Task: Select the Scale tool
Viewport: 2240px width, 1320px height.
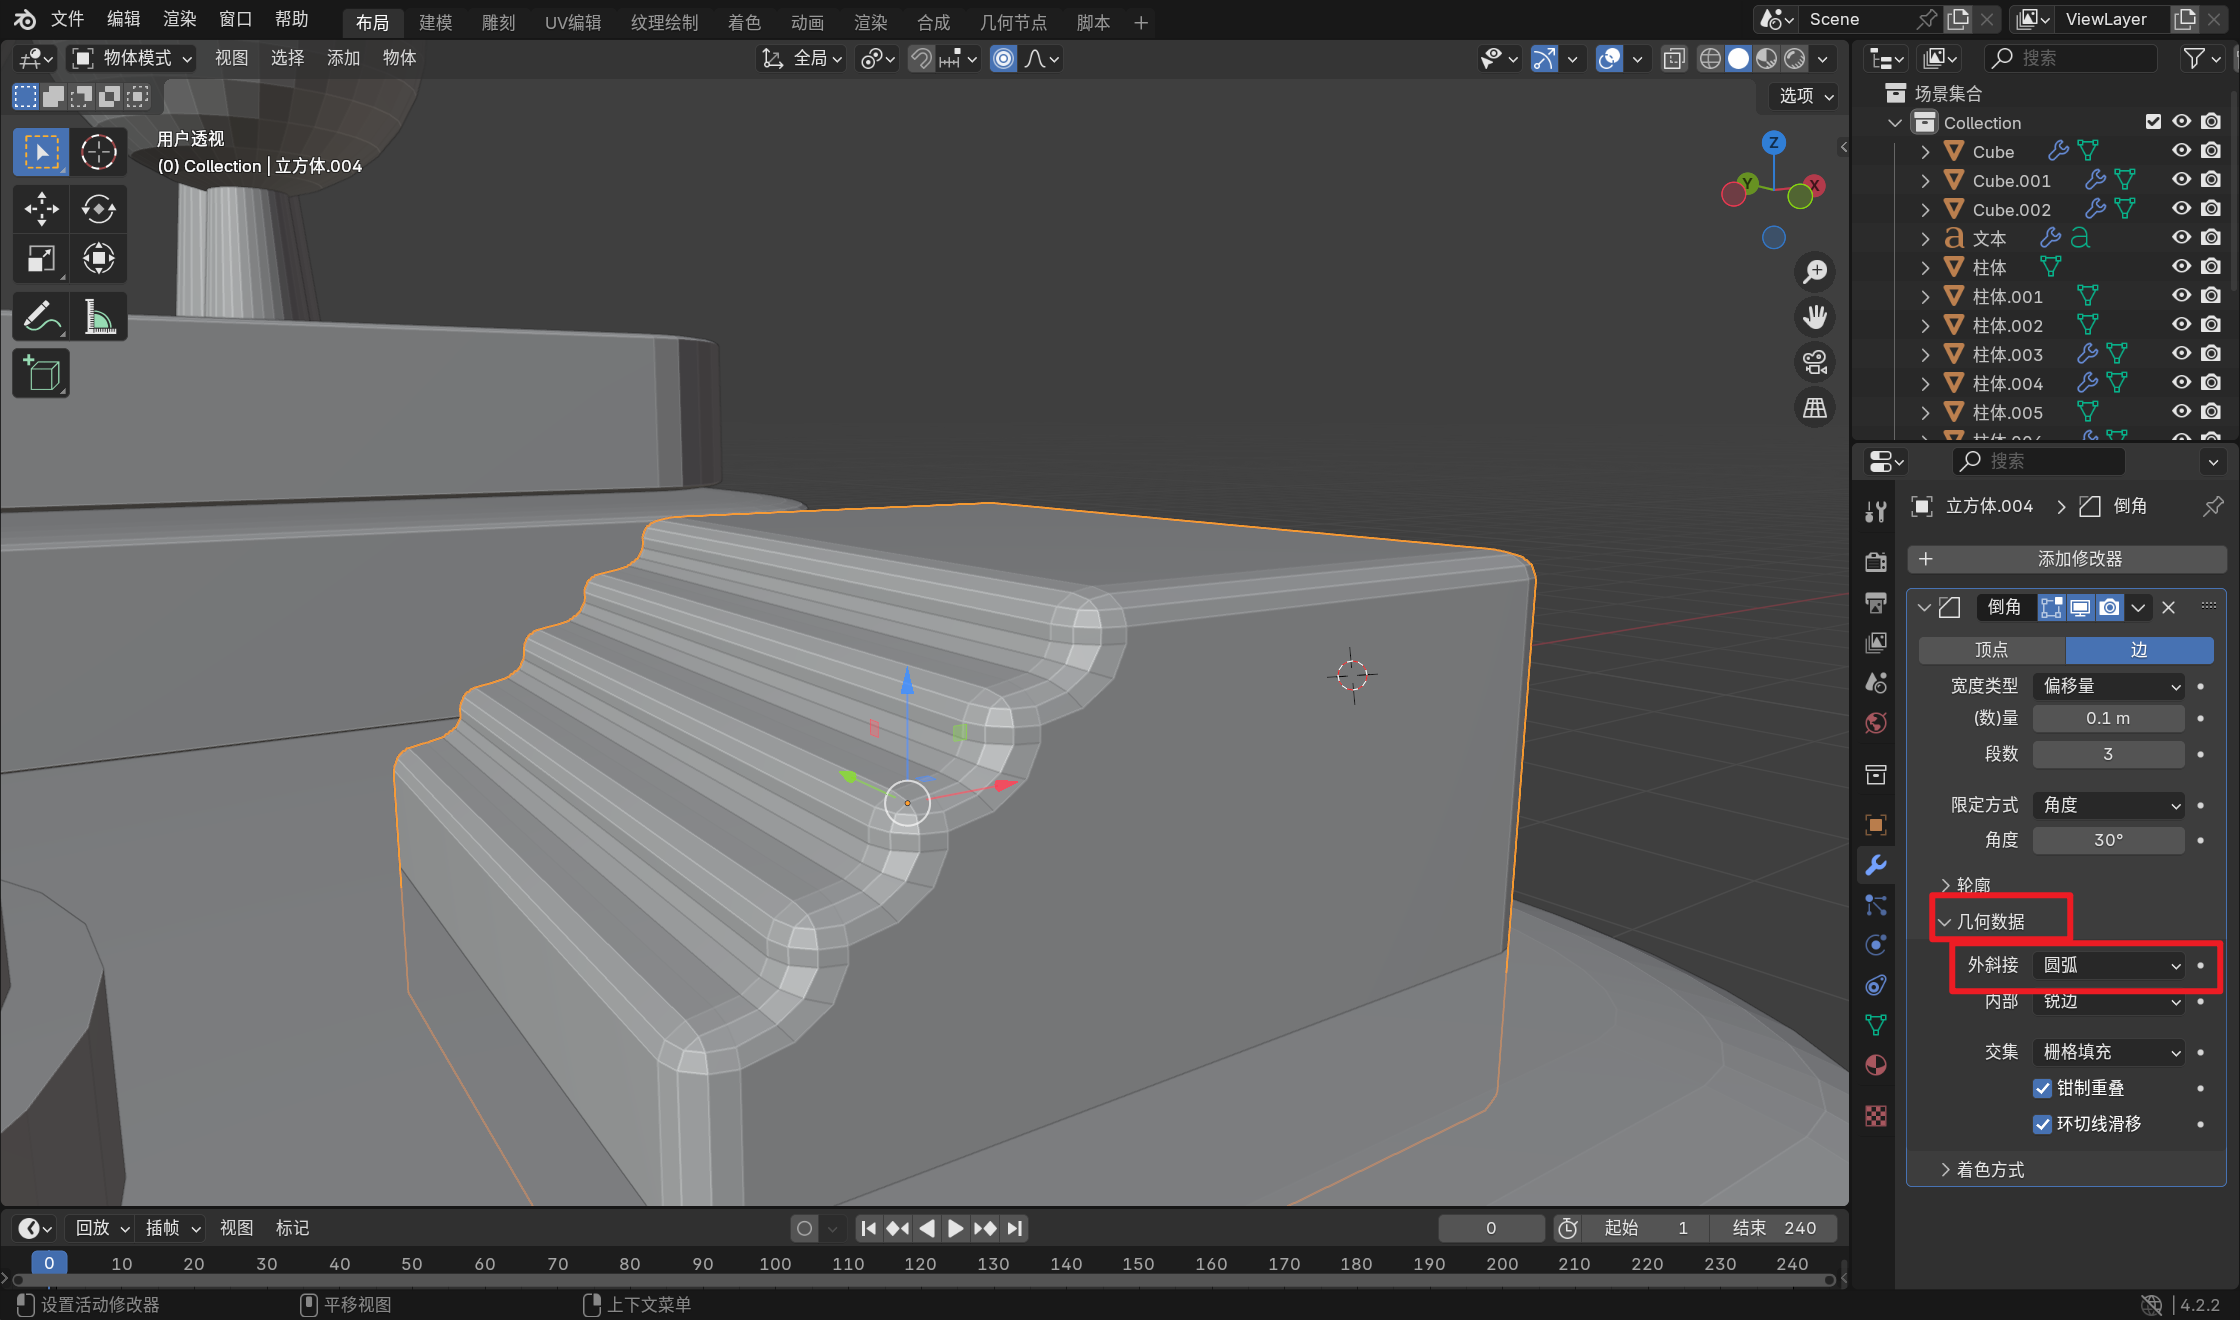Action: [x=41, y=259]
